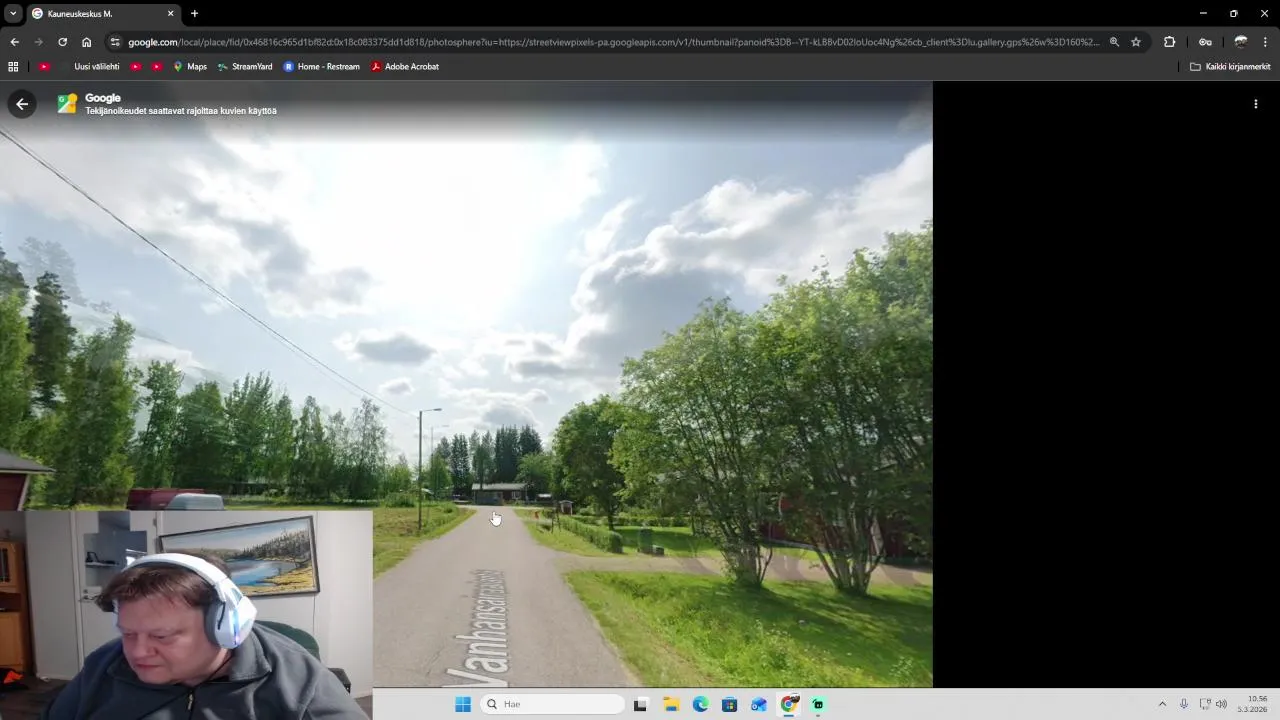Bookmark this page with the star
1280x720 pixels.
pyautogui.click(x=1136, y=42)
